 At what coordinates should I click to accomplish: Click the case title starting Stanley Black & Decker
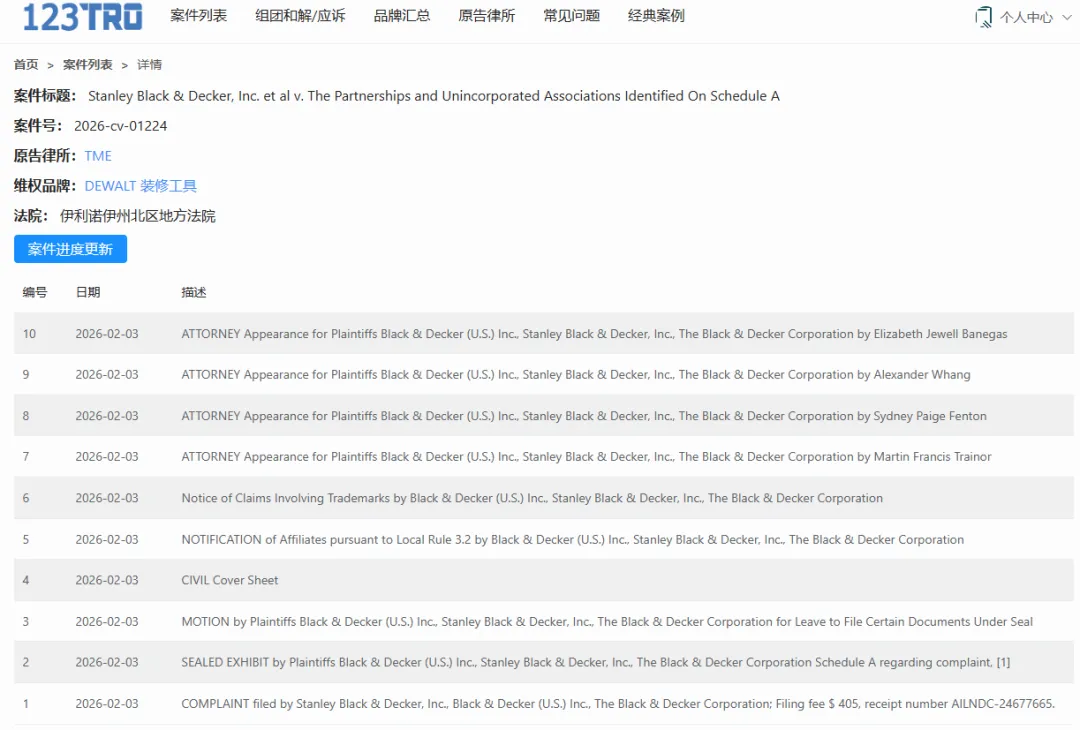[434, 96]
